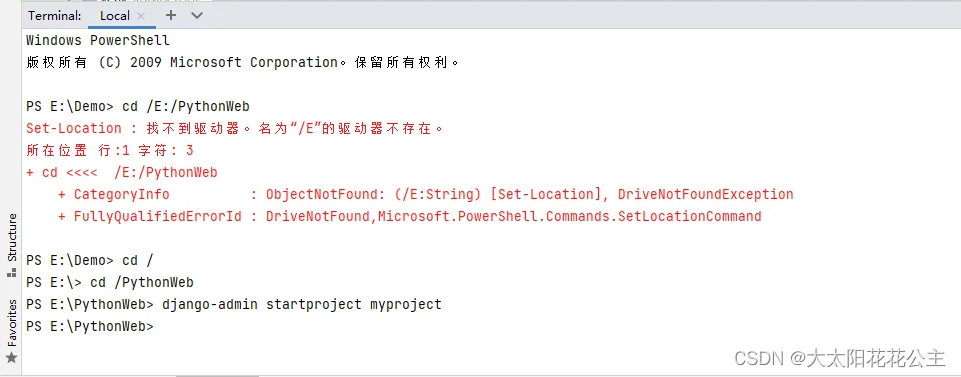Add a new terminal session with plus icon
961x377 pixels.
[x=171, y=15]
